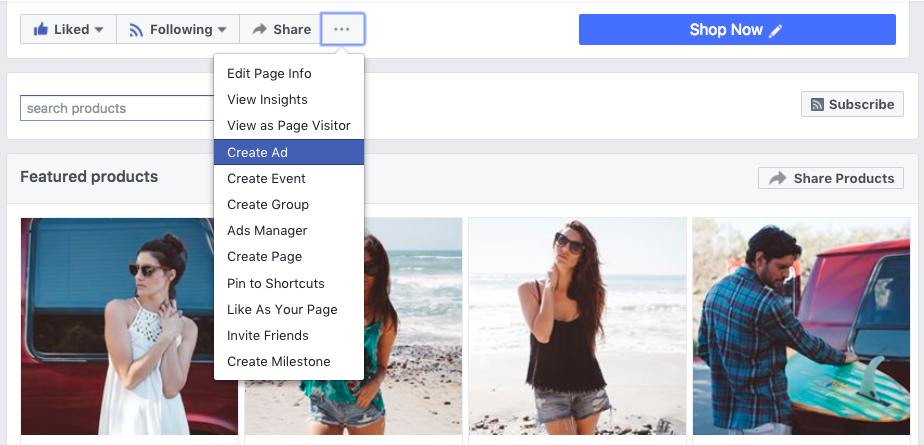Click the Subscribe RSS icon
Image resolution: width=924 pixels, height=445 pixels.
tap(817, 104)
